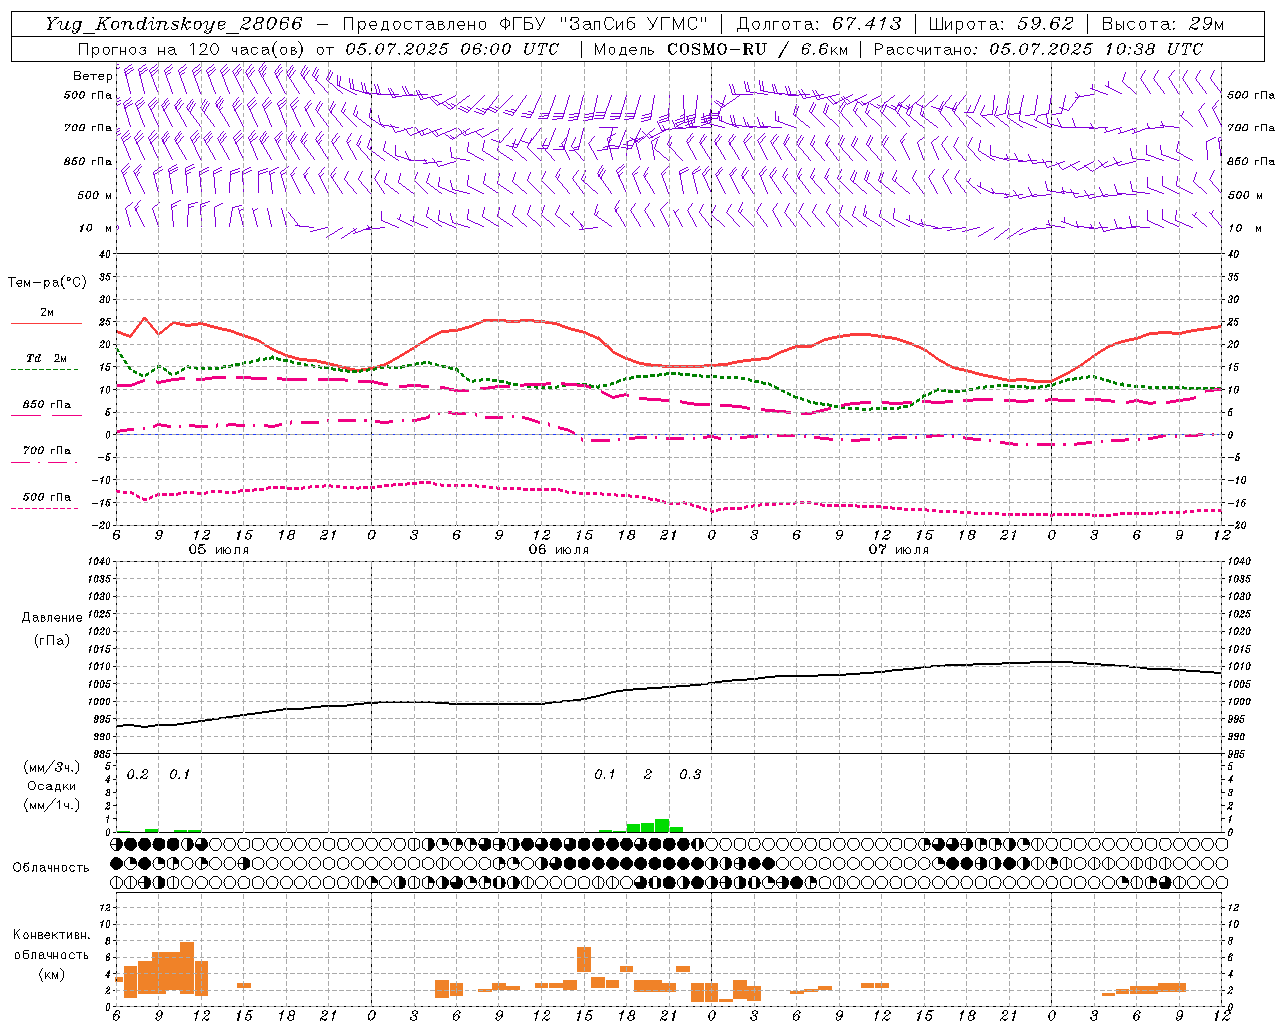The height and width of the screenshot is (1024, 1280).
Task: Click the right-side 700 гПа wind level label
Action: point(1251,128)
